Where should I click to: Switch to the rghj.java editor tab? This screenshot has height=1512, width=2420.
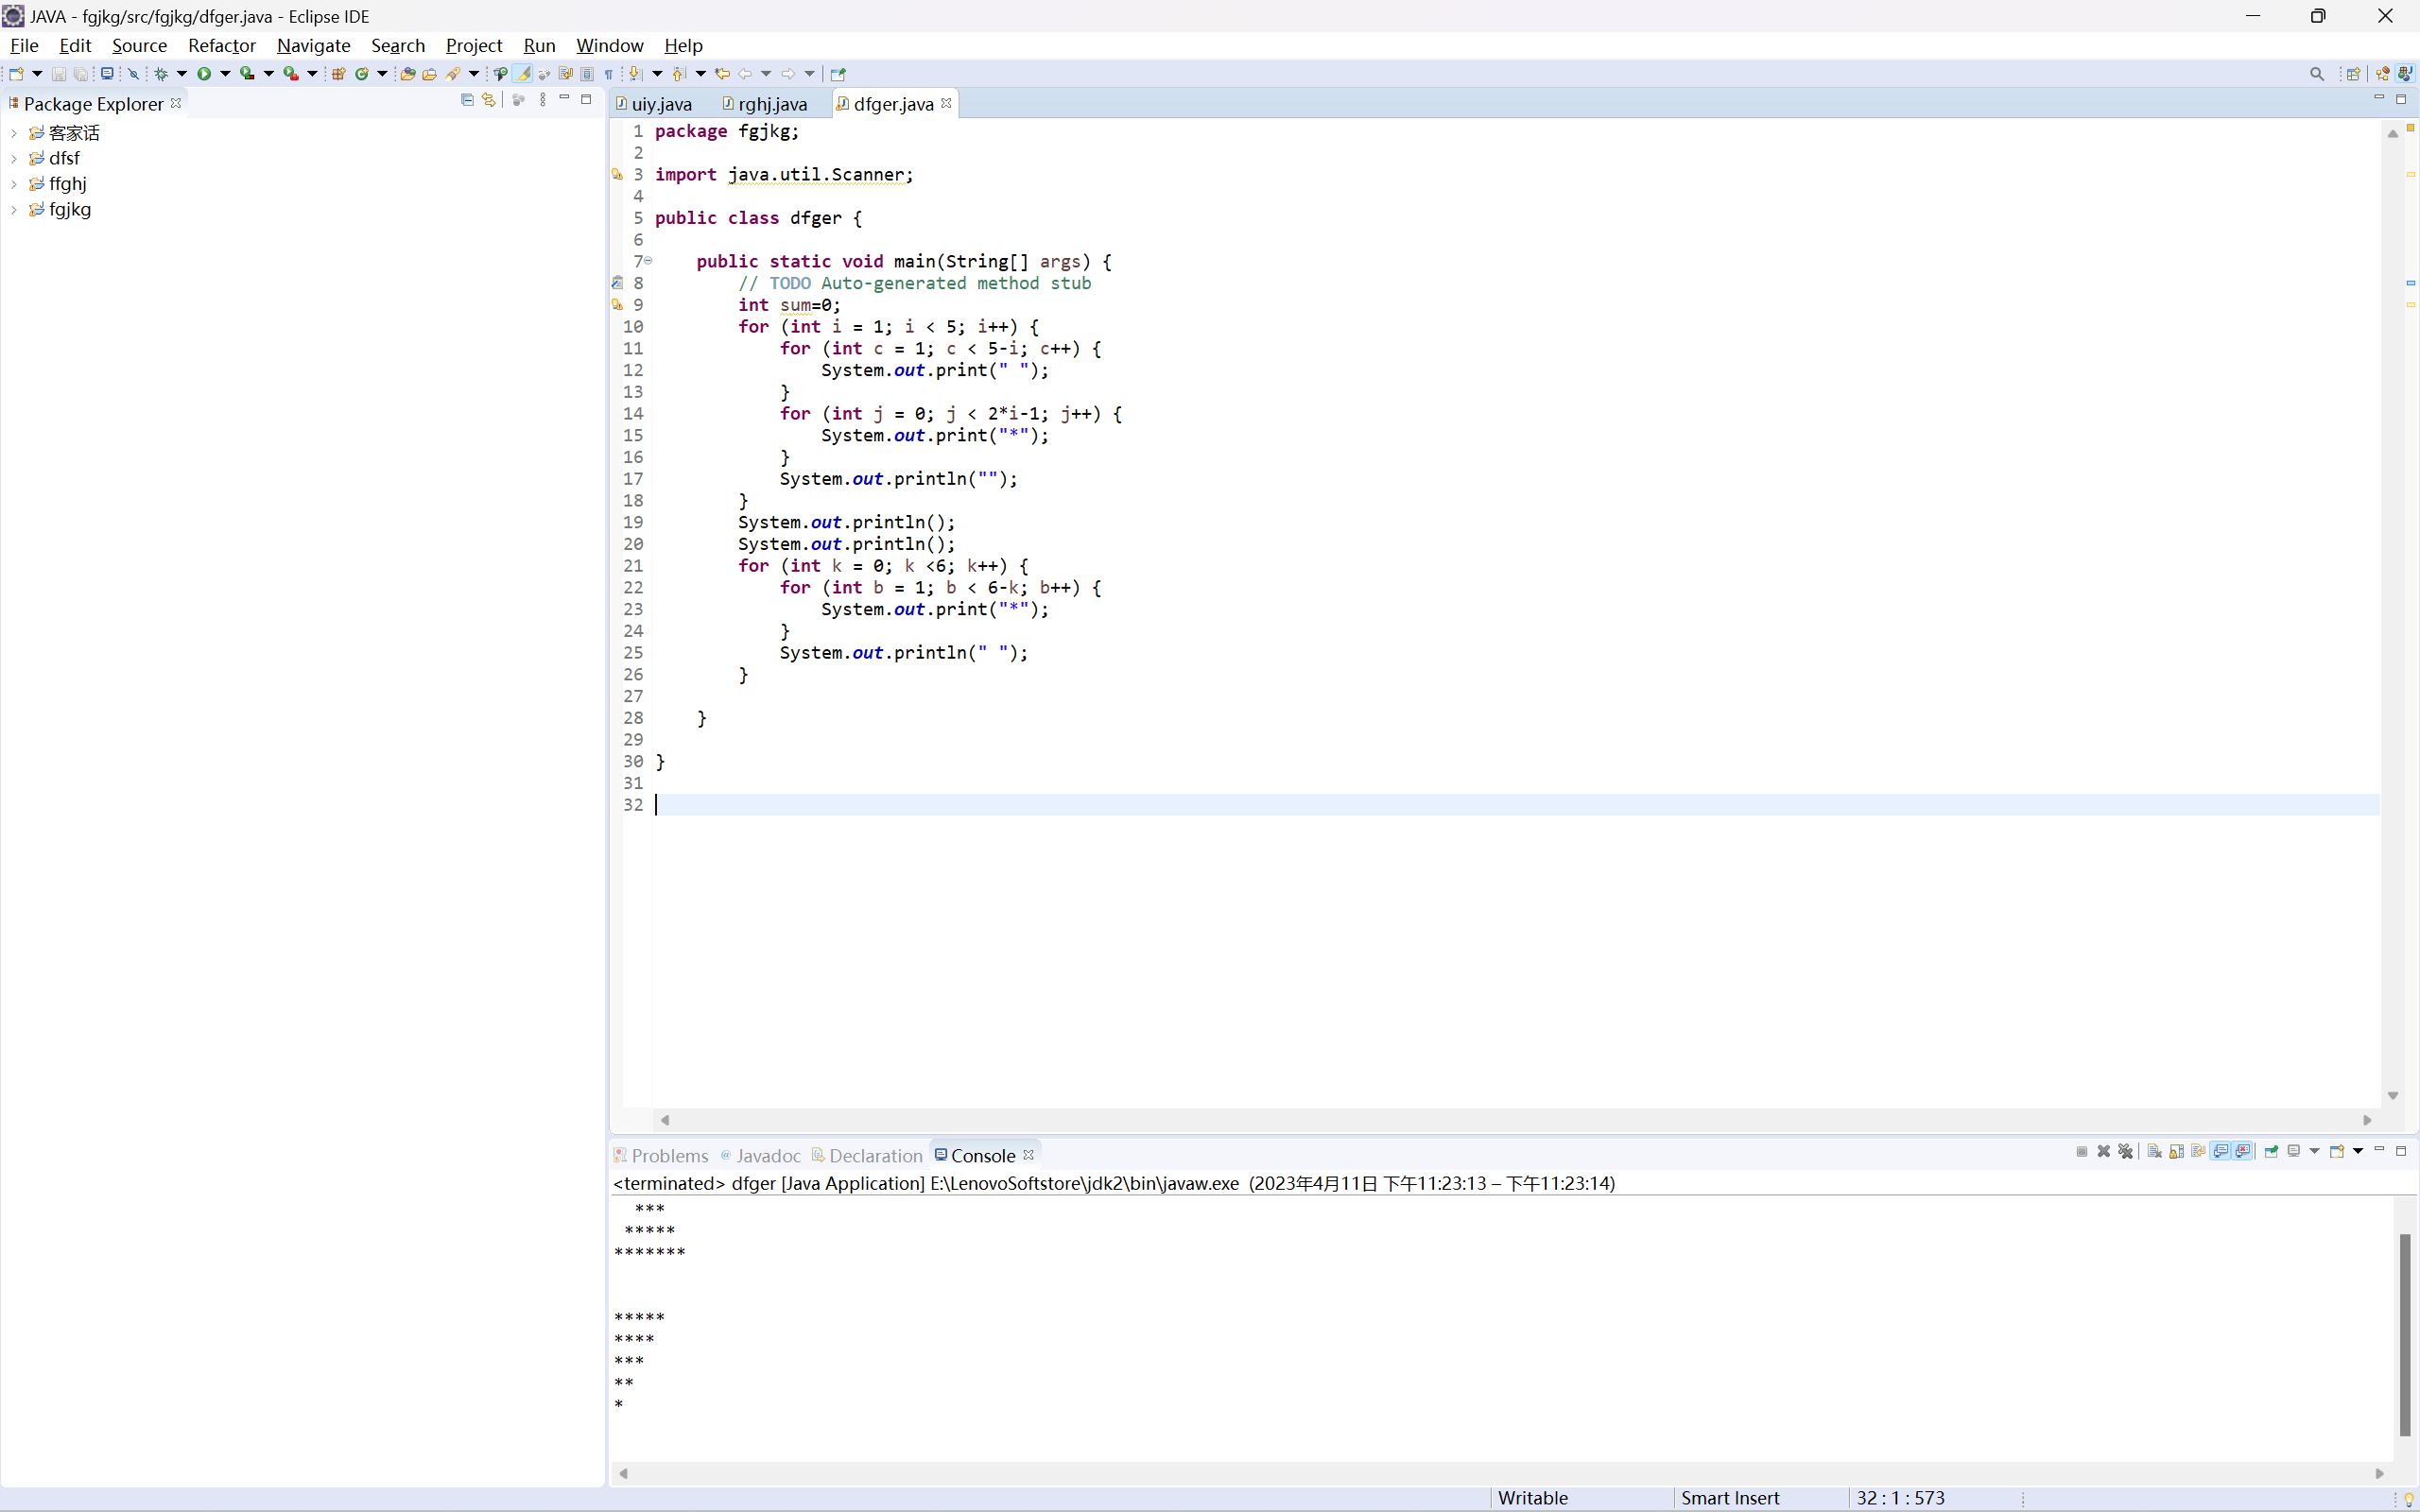coord(771,104)
